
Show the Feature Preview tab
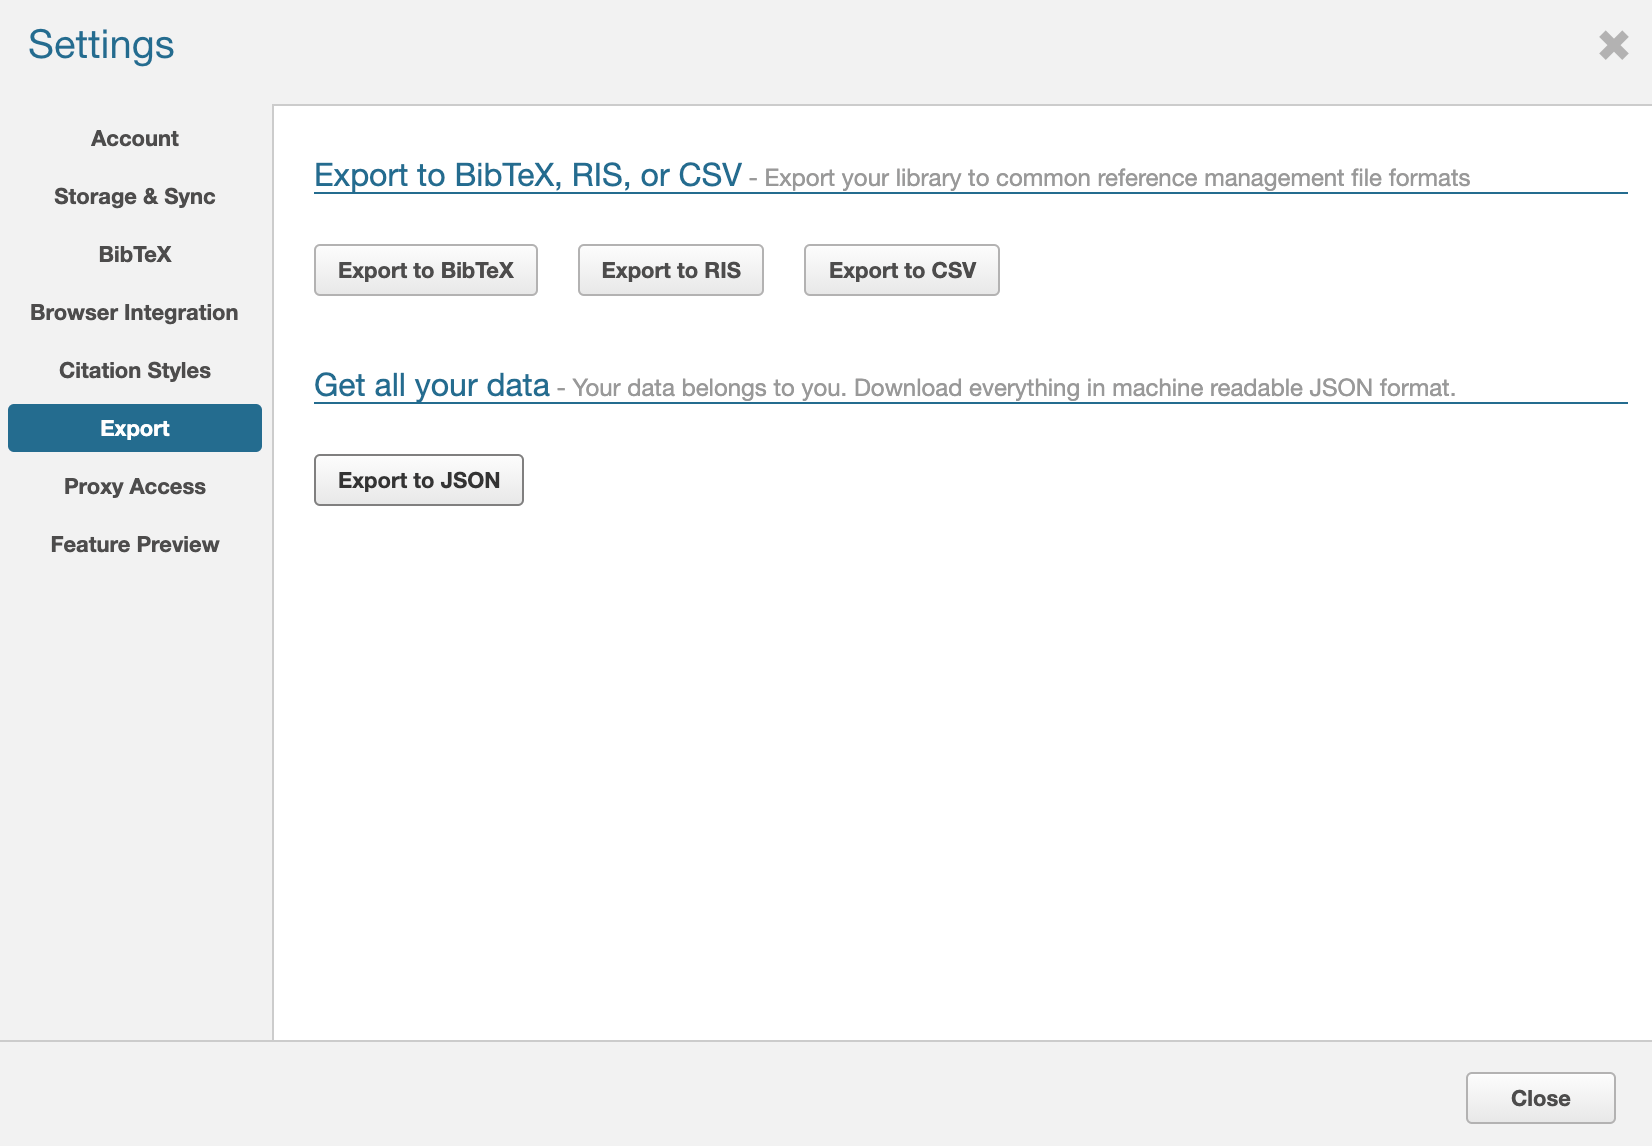pyautogui.click(x=135, y=544)
